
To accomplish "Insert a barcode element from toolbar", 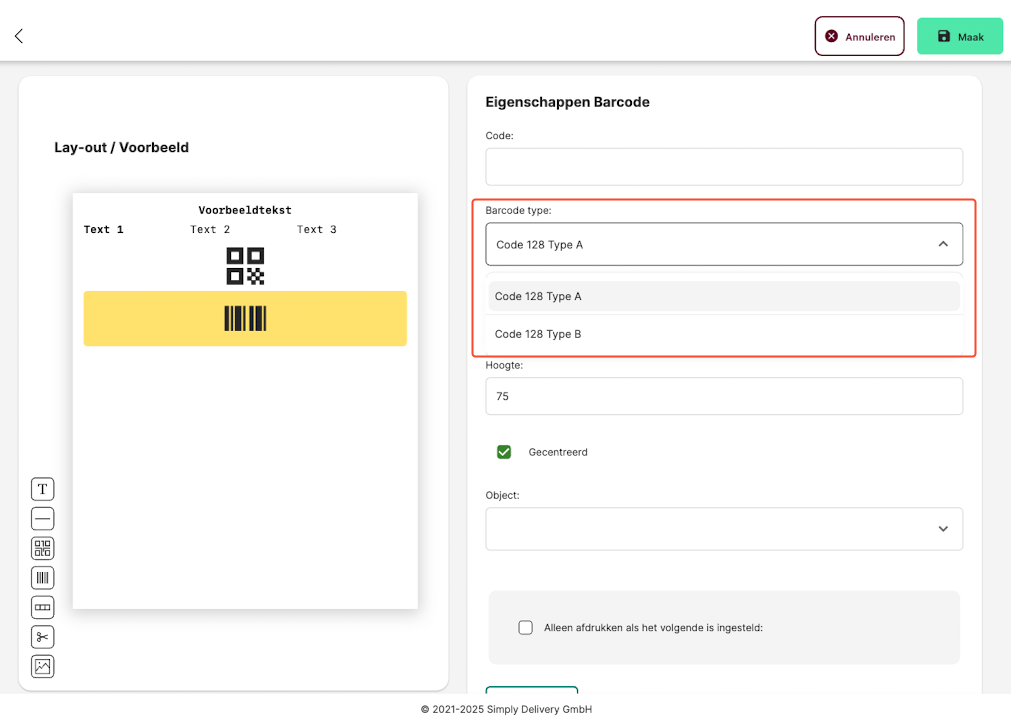I will click(43, 578).
